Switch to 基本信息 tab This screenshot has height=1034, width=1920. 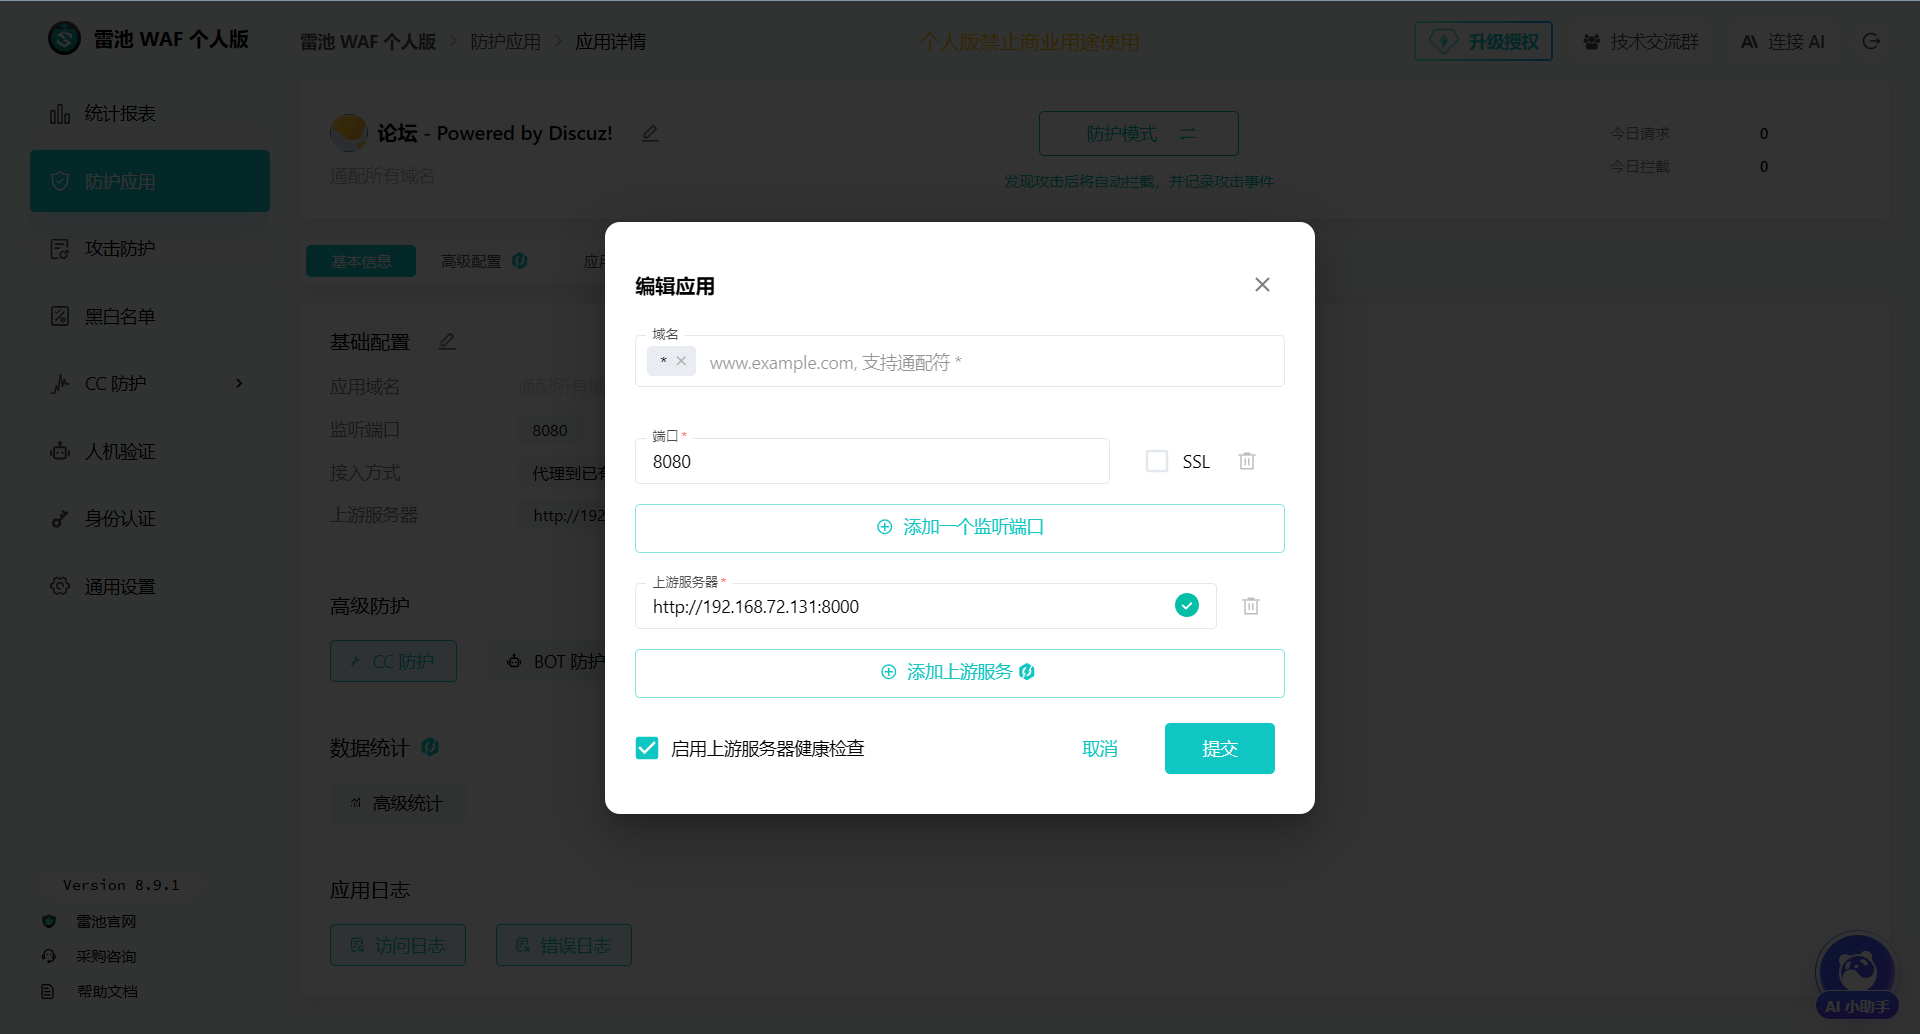pos(361,261)
